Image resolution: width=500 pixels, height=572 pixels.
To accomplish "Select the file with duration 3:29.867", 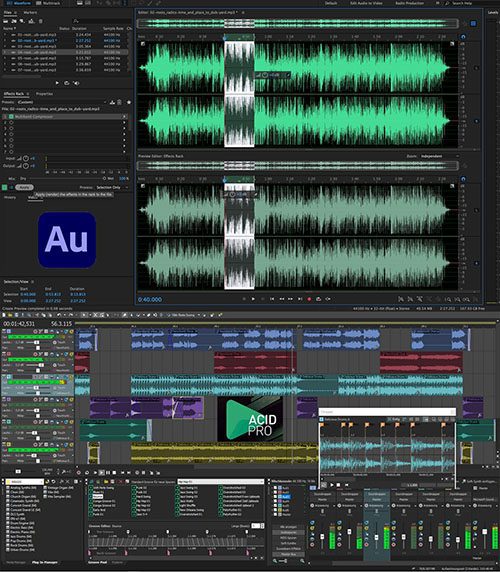I will pos(66,64).
